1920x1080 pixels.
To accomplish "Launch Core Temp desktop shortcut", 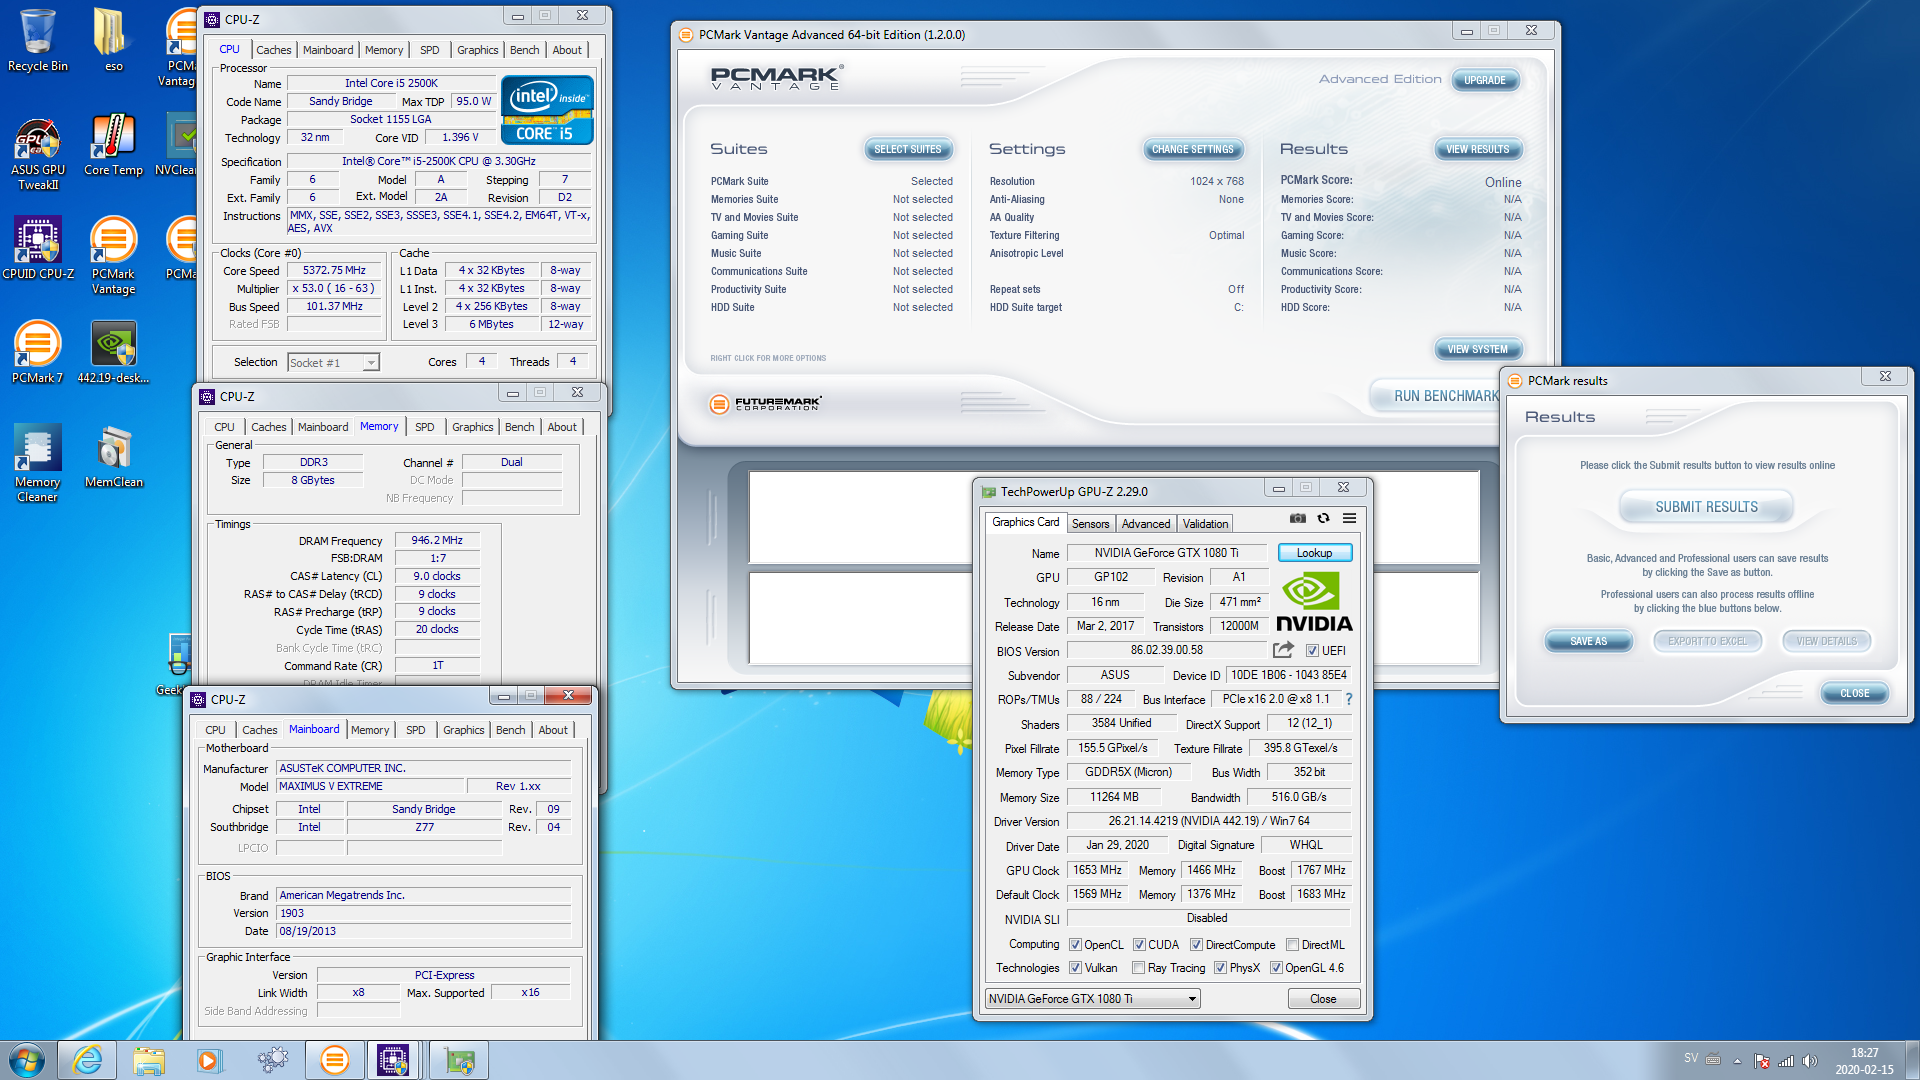I will tap(113, 146).
